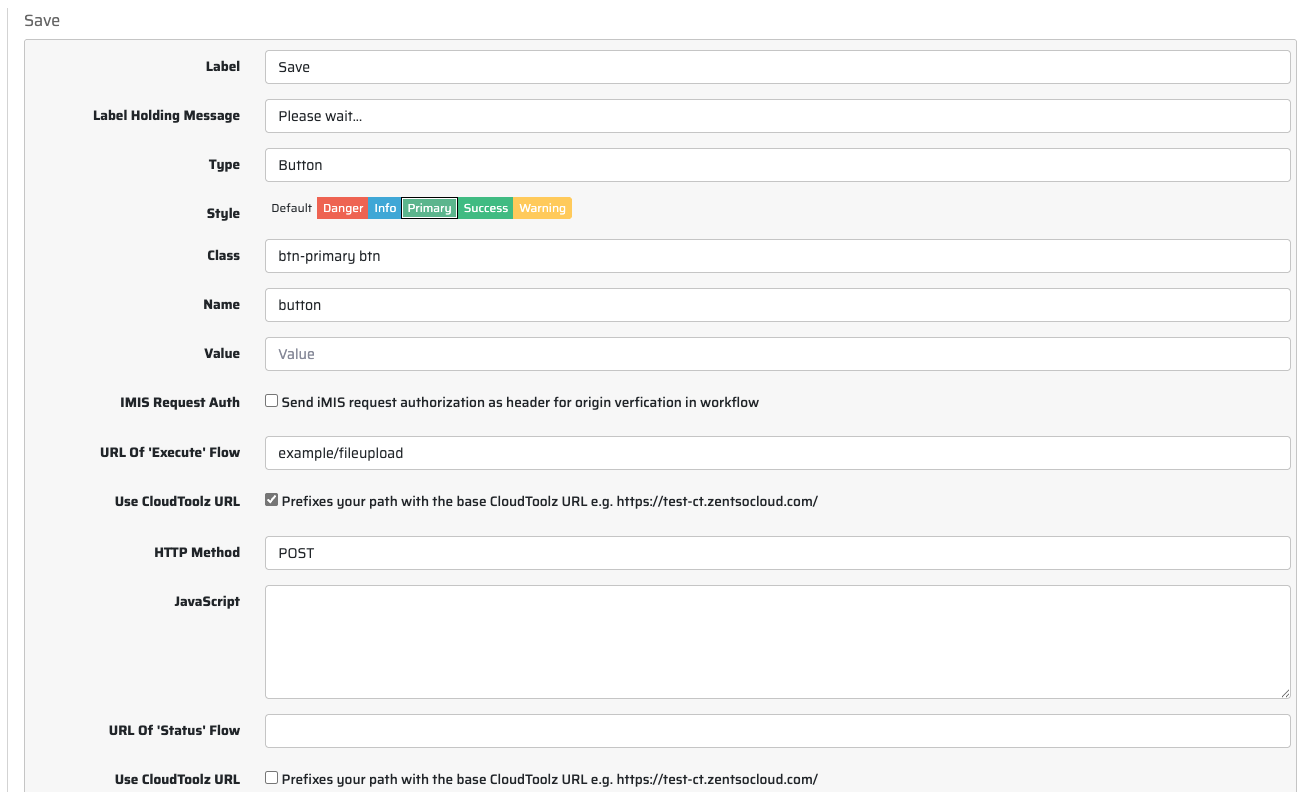The width and height of the screenshot is (1303, 792).
Task: Choose the Success style swatch
Action: tap(486, 208)
